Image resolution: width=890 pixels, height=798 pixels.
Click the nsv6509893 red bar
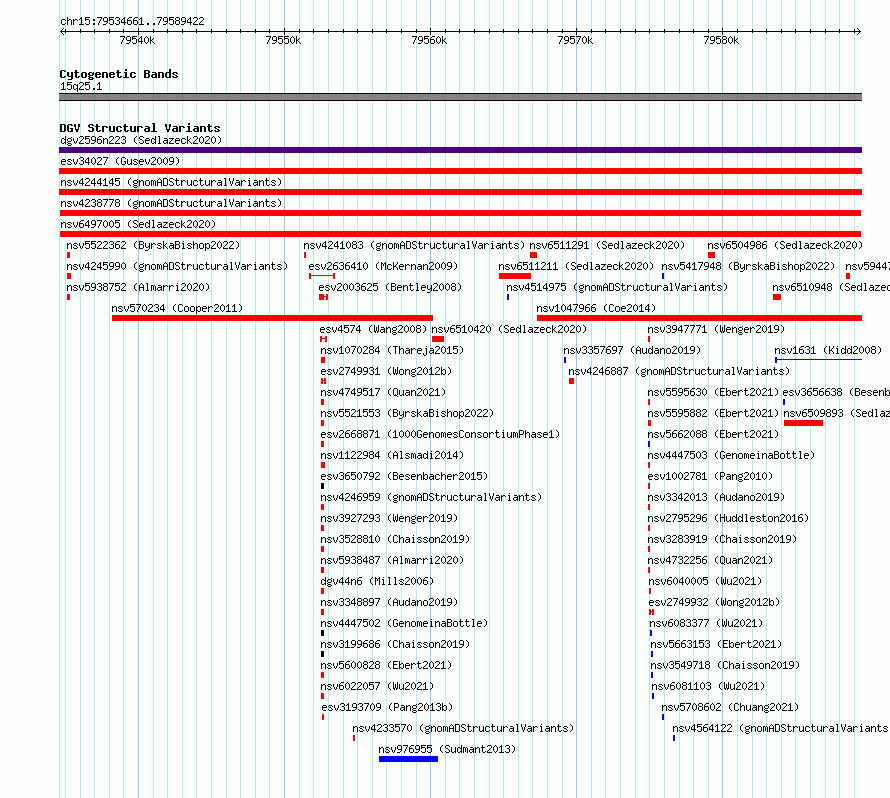[803, 423]
